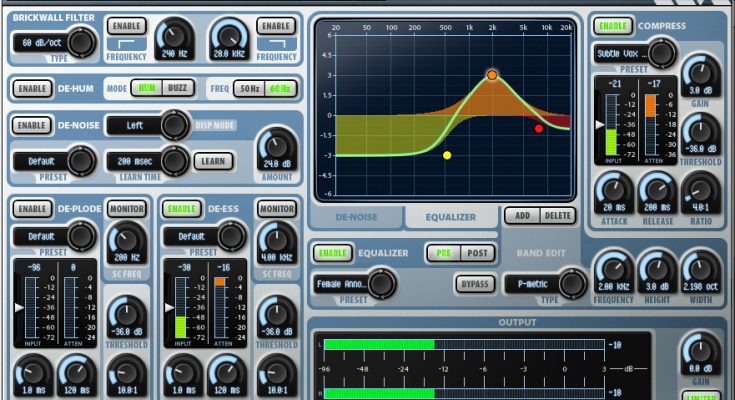
Task: Click the Output Gain knob
Action: click(x=700, y=350)
